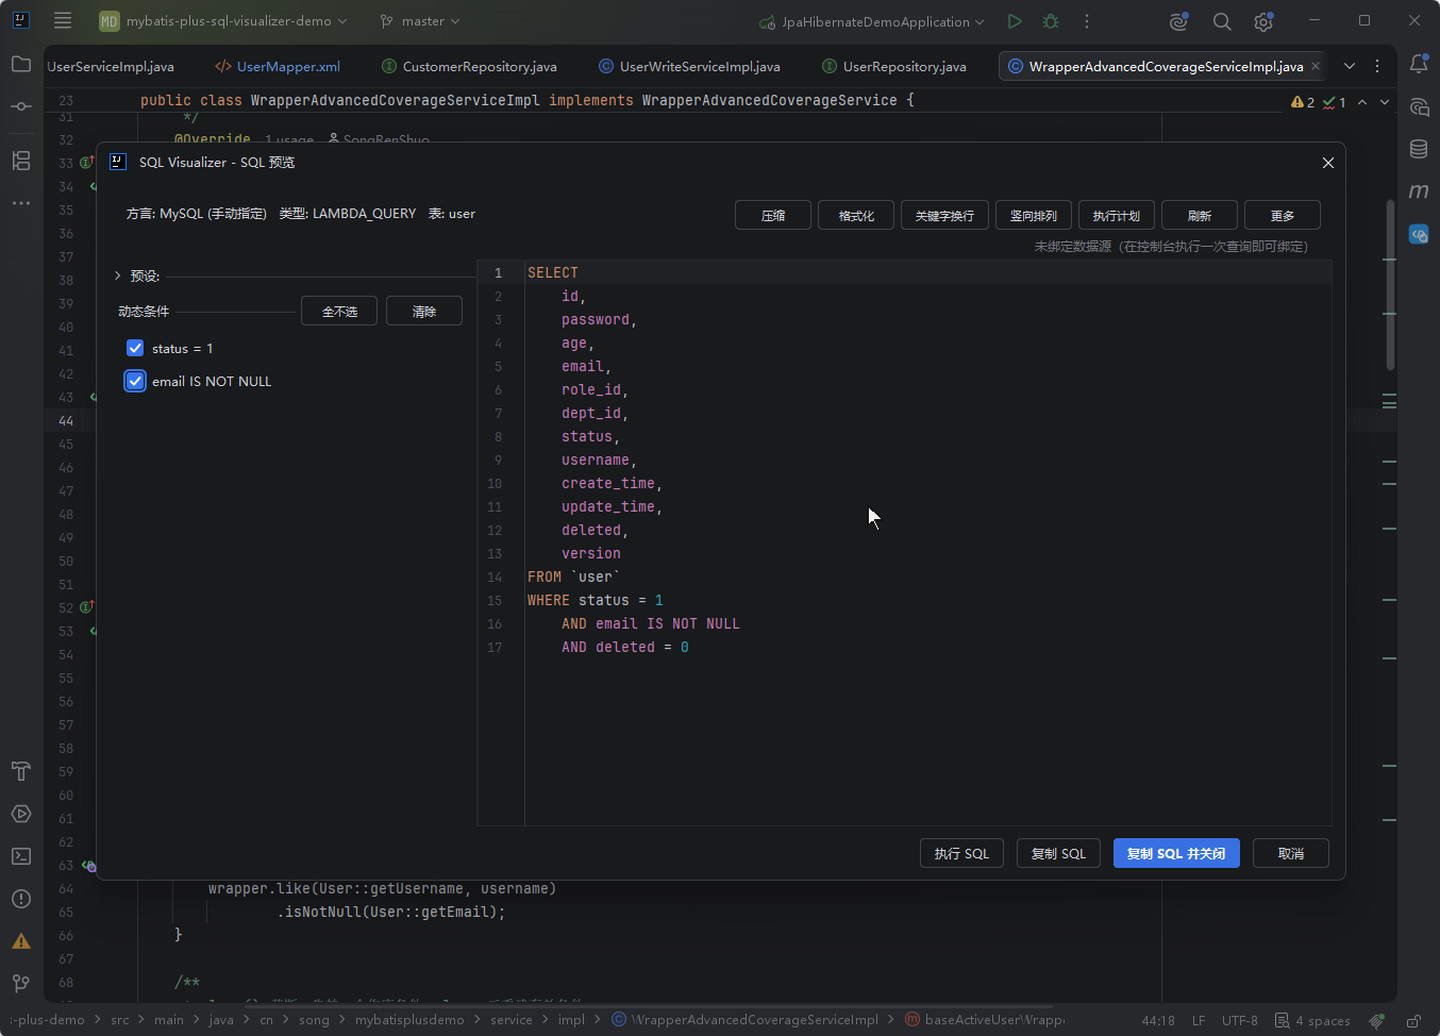Open the Maven tool window
1440x1036 pixels.
tap(1418, 191)
